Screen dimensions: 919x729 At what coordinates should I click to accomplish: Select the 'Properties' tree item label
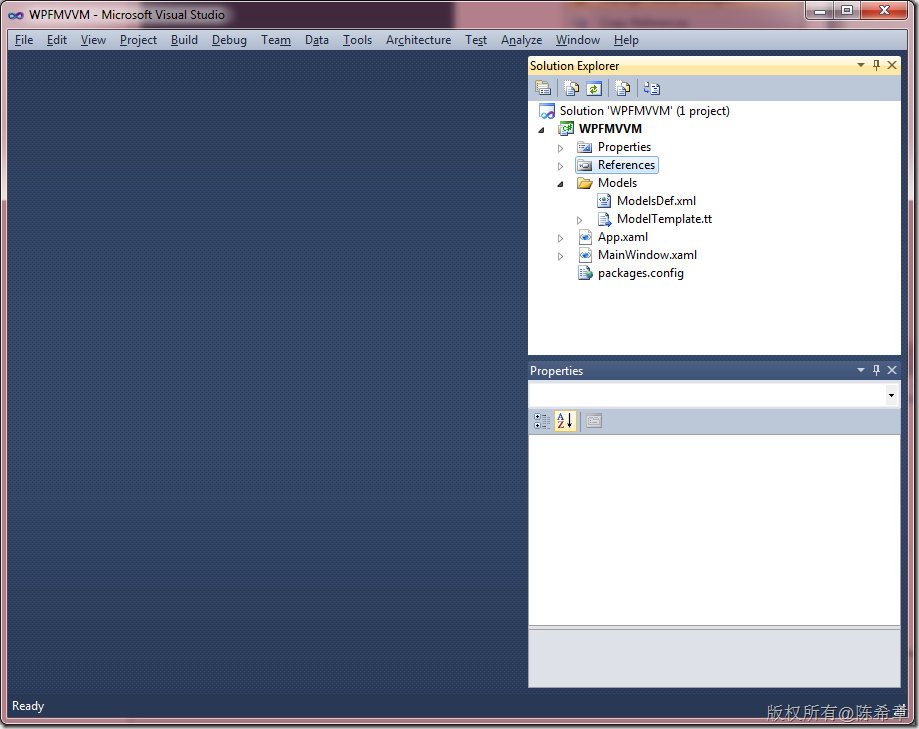click(x=624, y=147)
